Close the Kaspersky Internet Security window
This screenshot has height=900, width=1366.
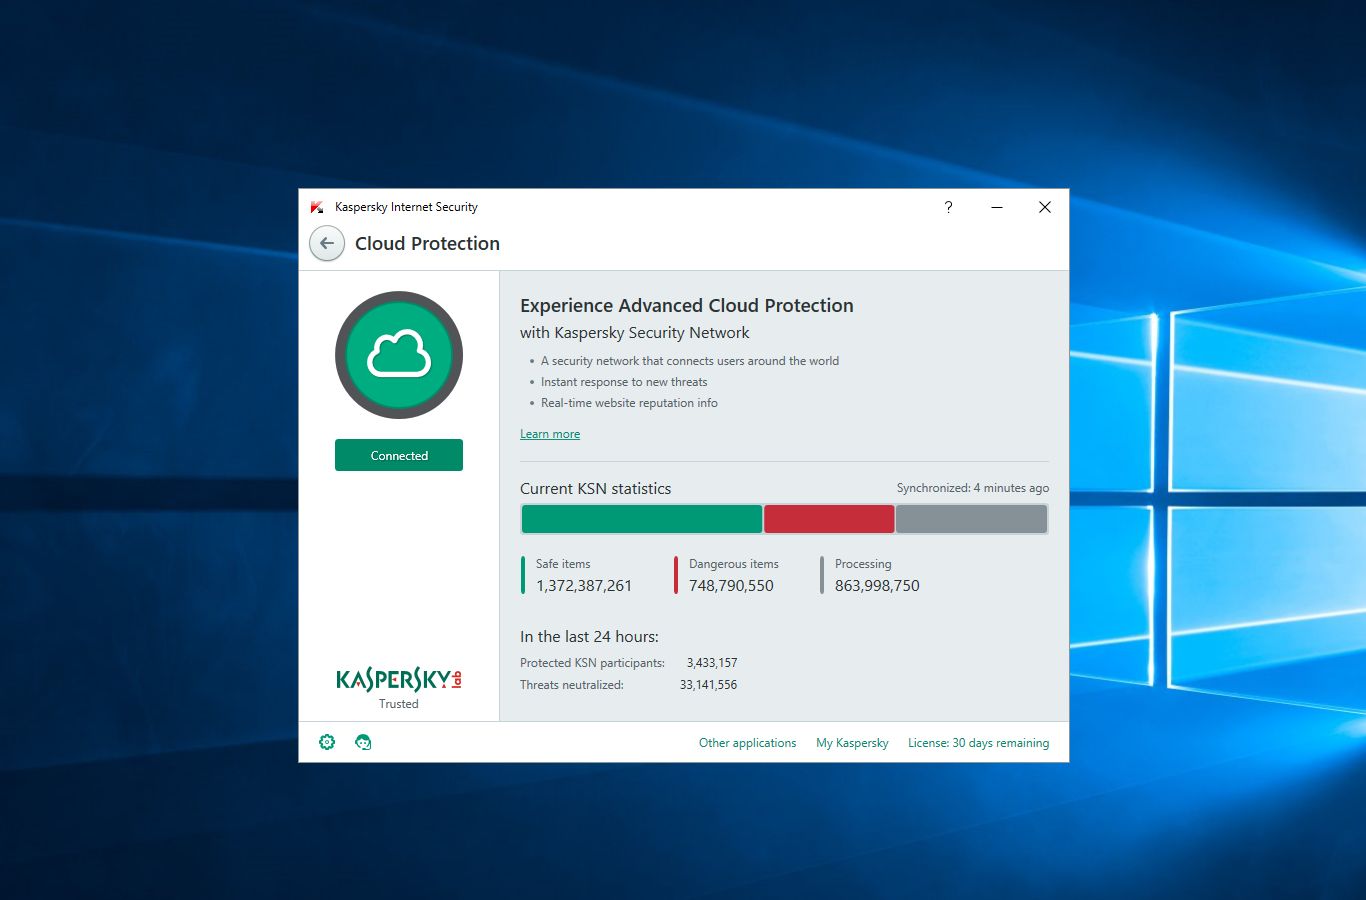[x=1045, y=207]
